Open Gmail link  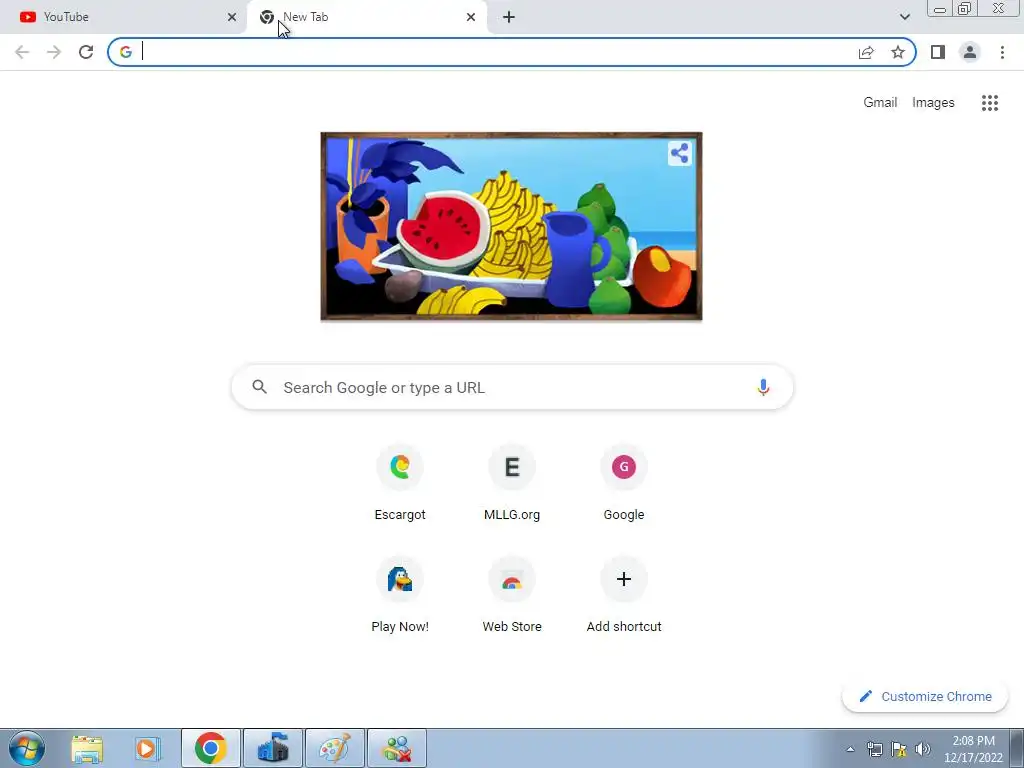coord(880,103)
